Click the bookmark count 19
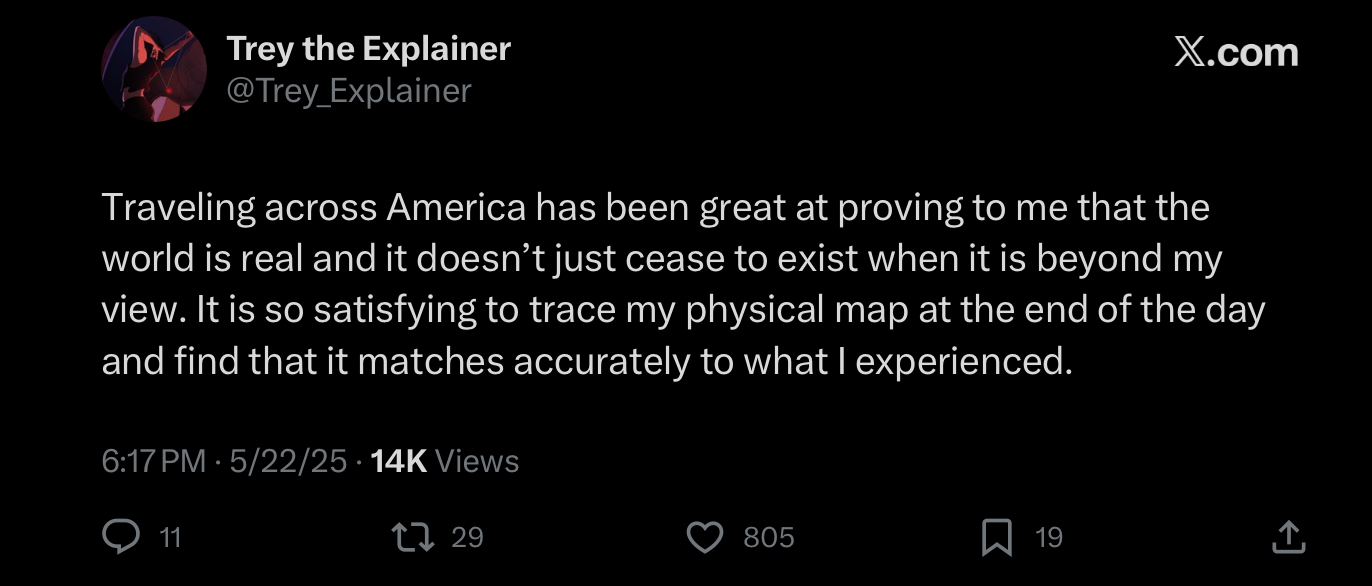 [1048, 538]
